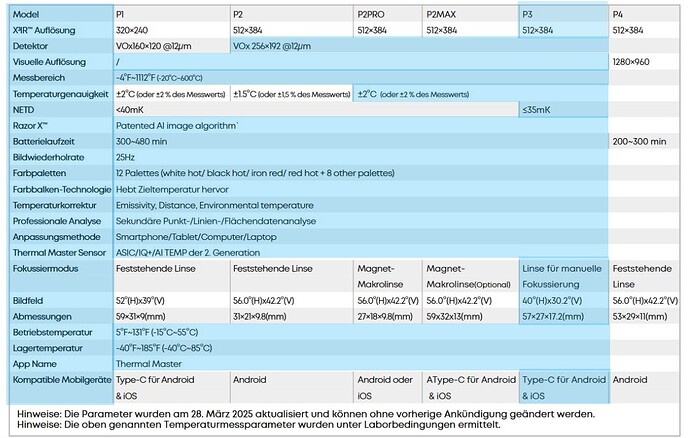Viewport: 690px width, 438px height.
Task: Click the '25Hz' refresh rate value
Action: (125, 158)
